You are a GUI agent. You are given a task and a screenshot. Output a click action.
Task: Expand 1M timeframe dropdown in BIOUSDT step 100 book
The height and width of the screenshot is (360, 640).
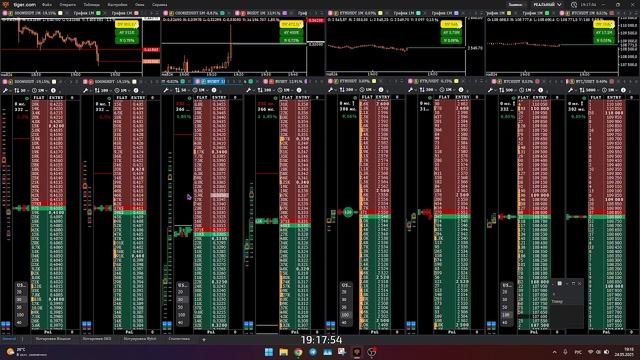click(x=286, y=90)
